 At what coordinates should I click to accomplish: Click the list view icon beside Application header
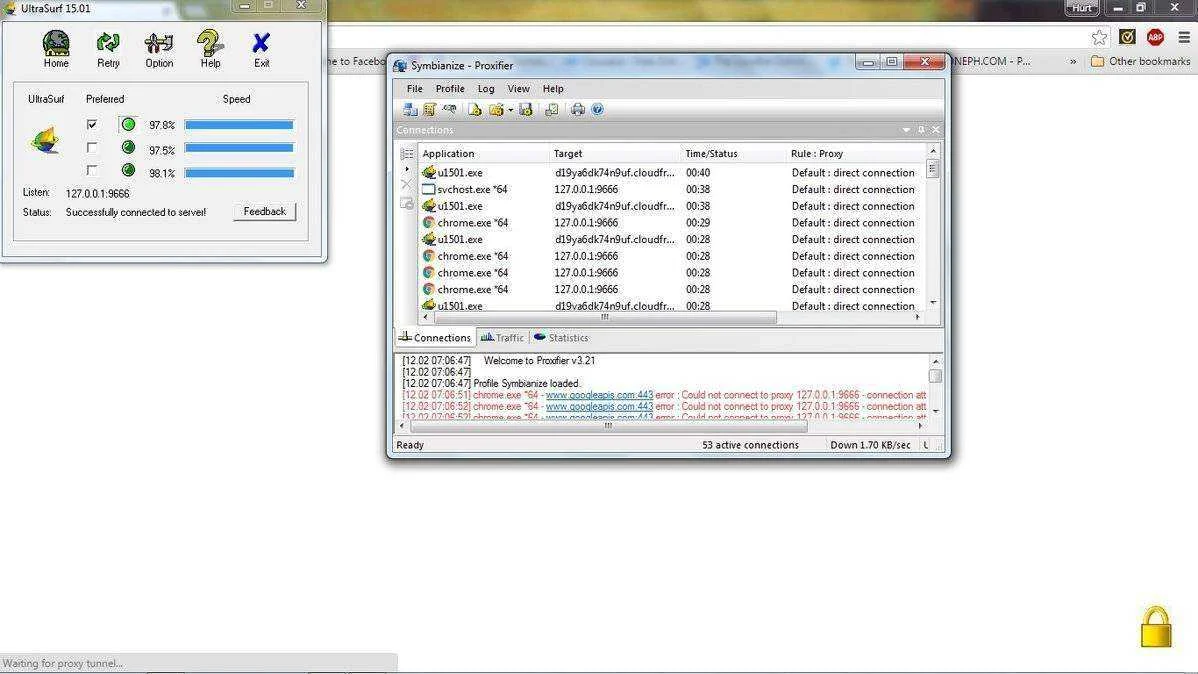click(407, 154)
